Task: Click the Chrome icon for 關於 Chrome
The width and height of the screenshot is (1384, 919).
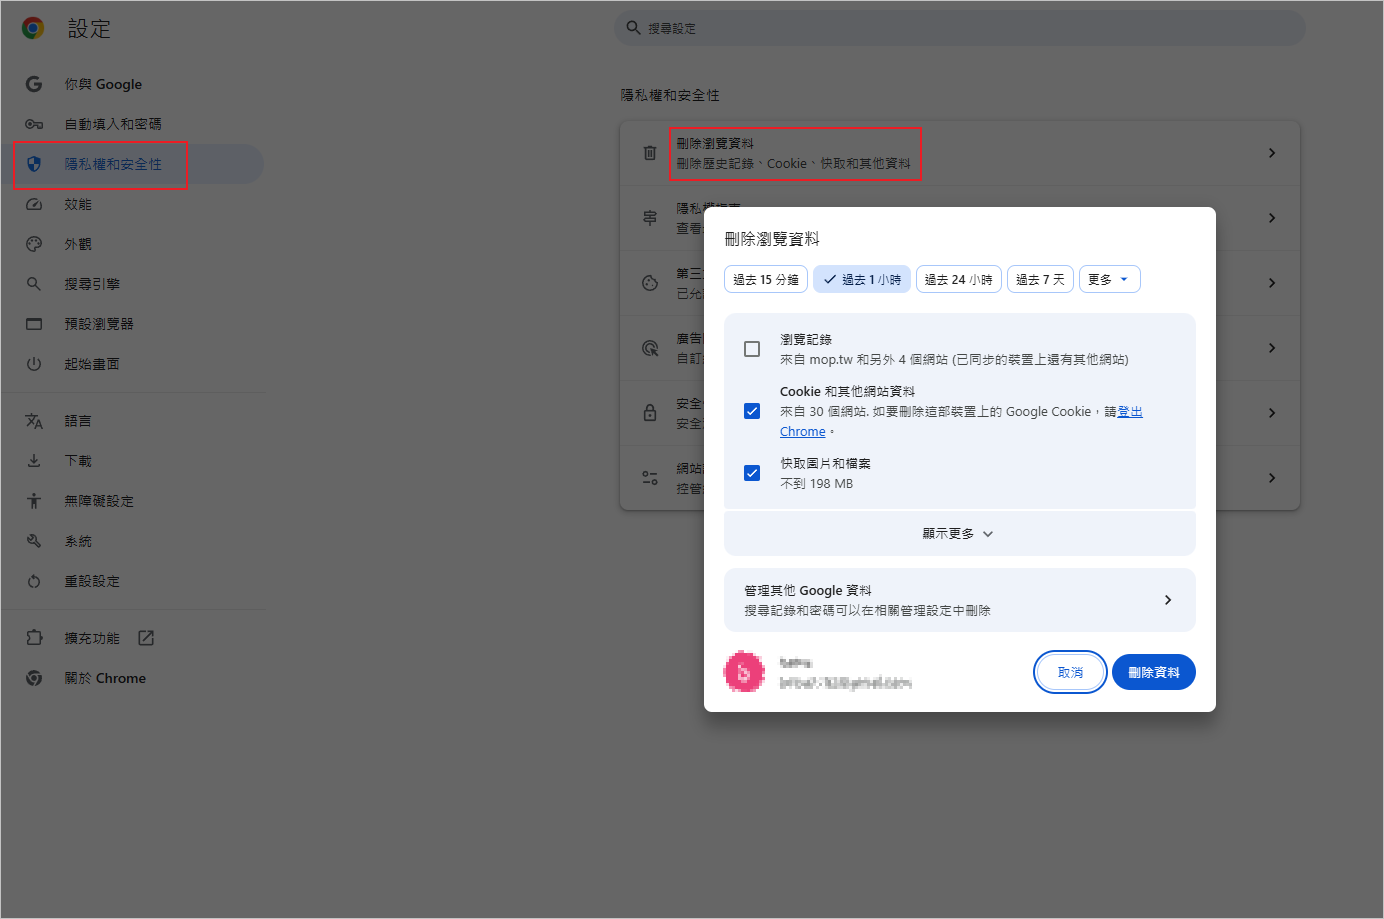Action: (x=34, y=678)
